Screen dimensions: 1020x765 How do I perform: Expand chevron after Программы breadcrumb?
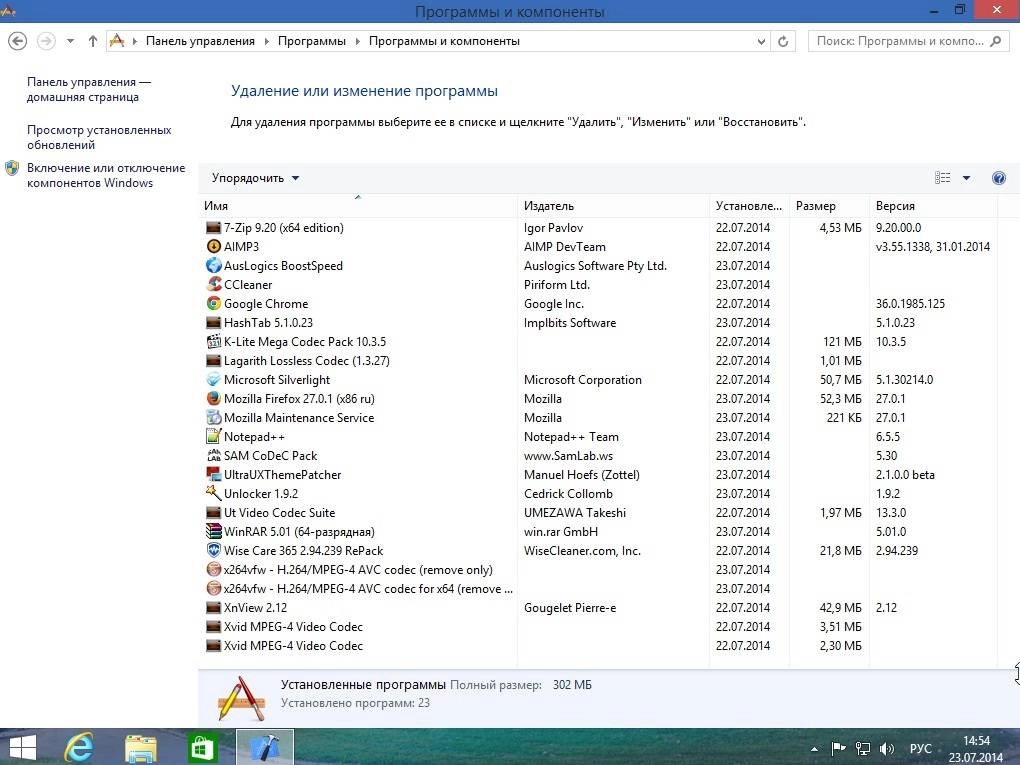pos(358,41)
